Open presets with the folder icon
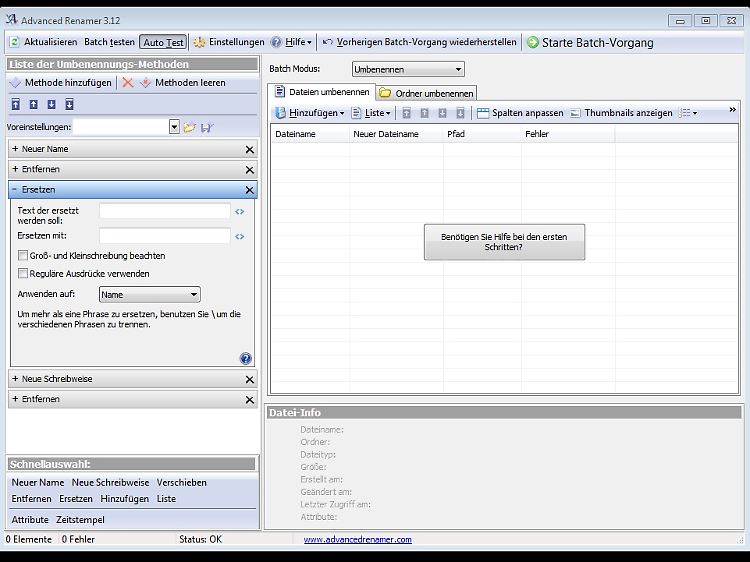The image size is (750, 562). pyautogui.click(x=189, y=127)
